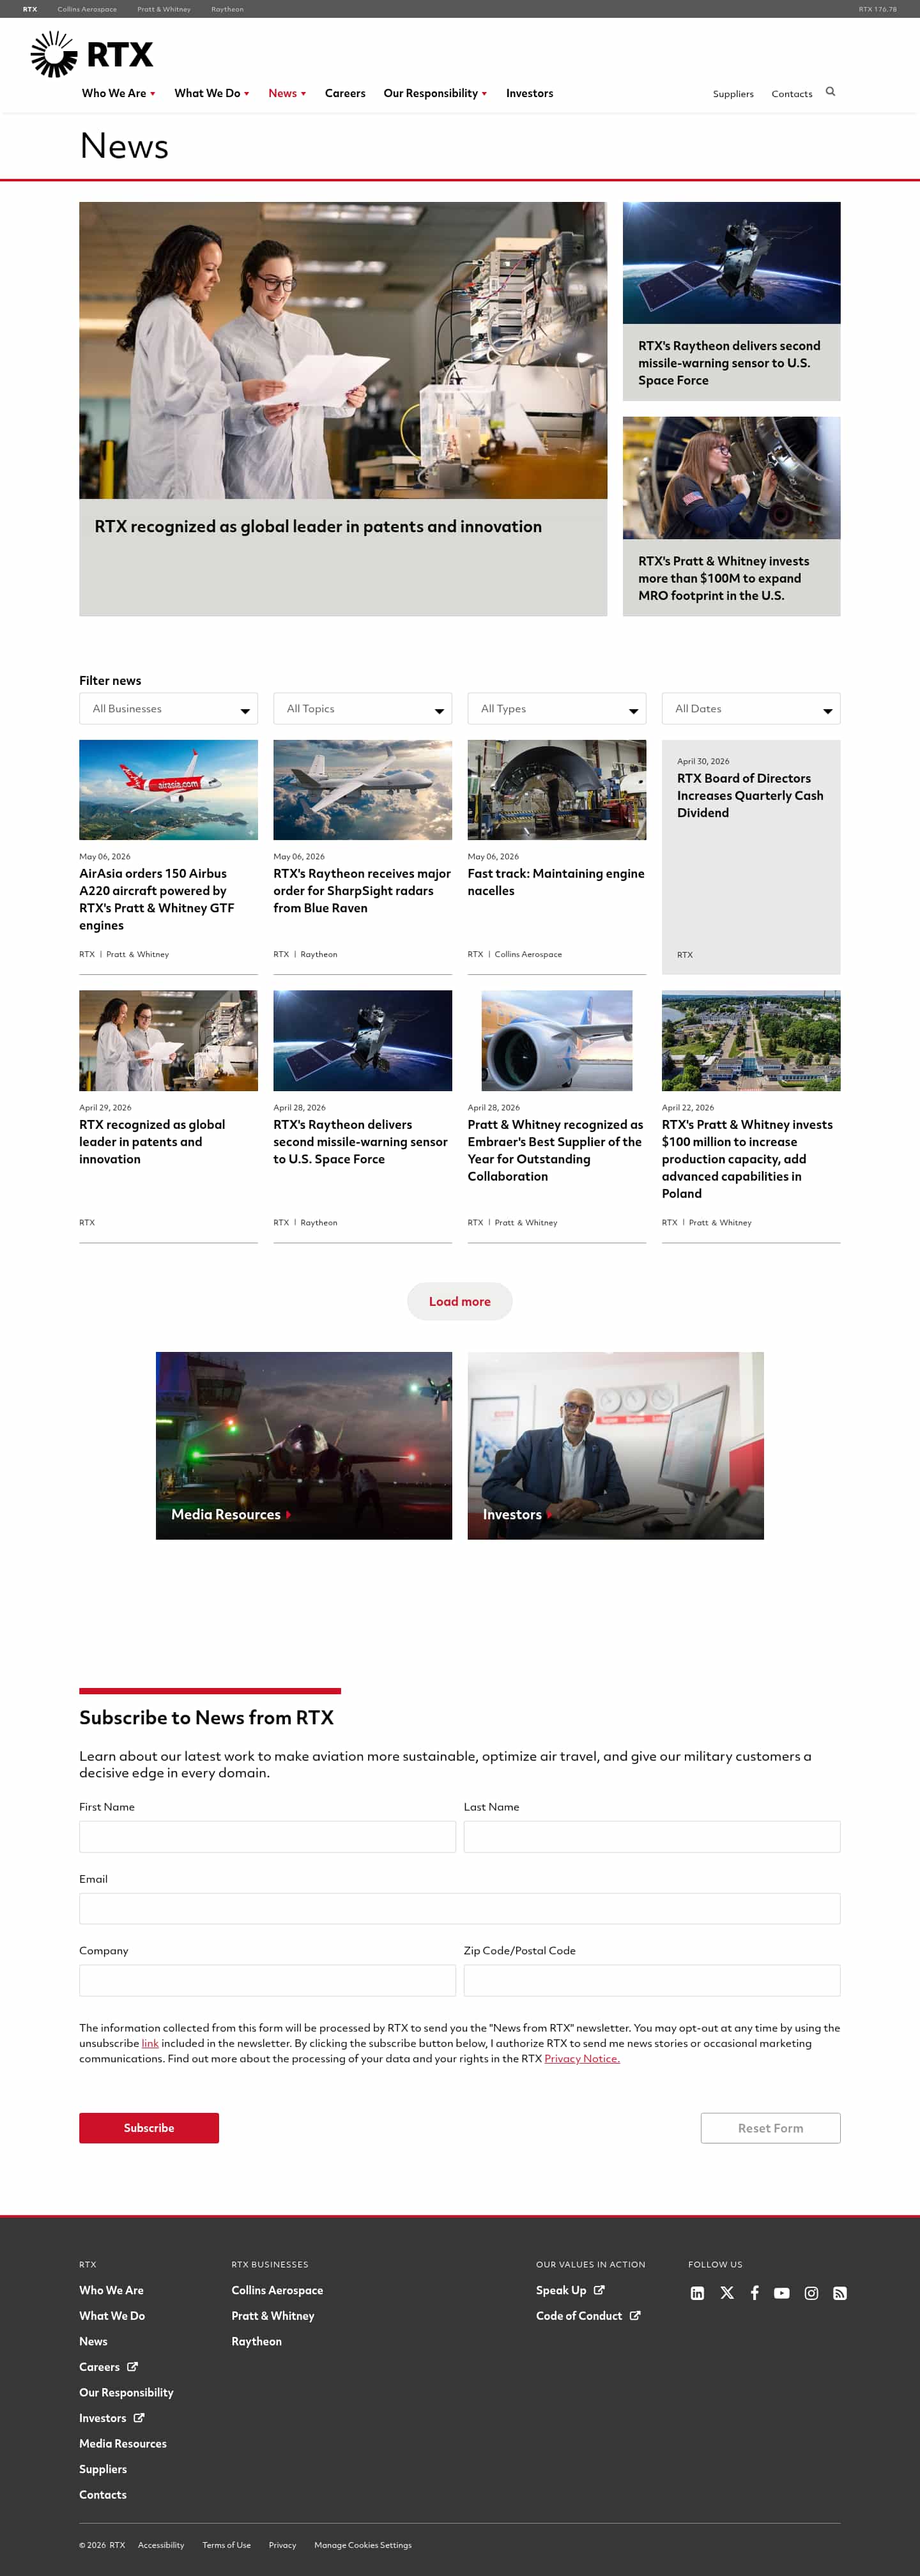920x2576 pixels.
Task: Open footer Media Resources link
Action: (123, 2443)
